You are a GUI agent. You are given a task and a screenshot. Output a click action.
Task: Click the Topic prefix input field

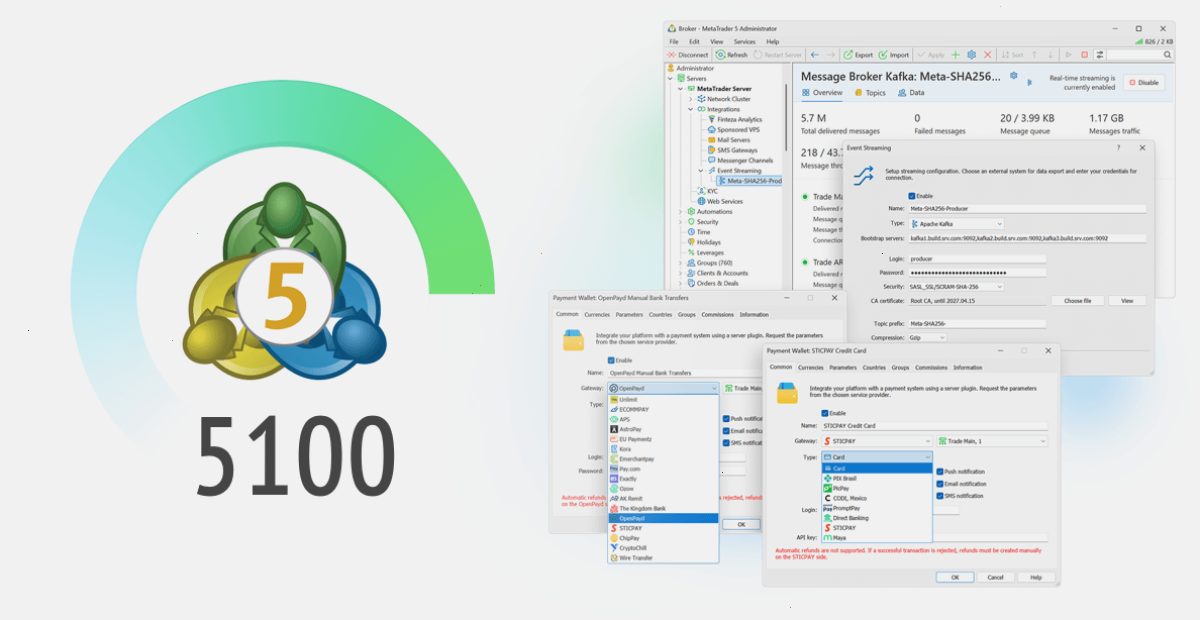pyautogui.click(x=977, y=323)
